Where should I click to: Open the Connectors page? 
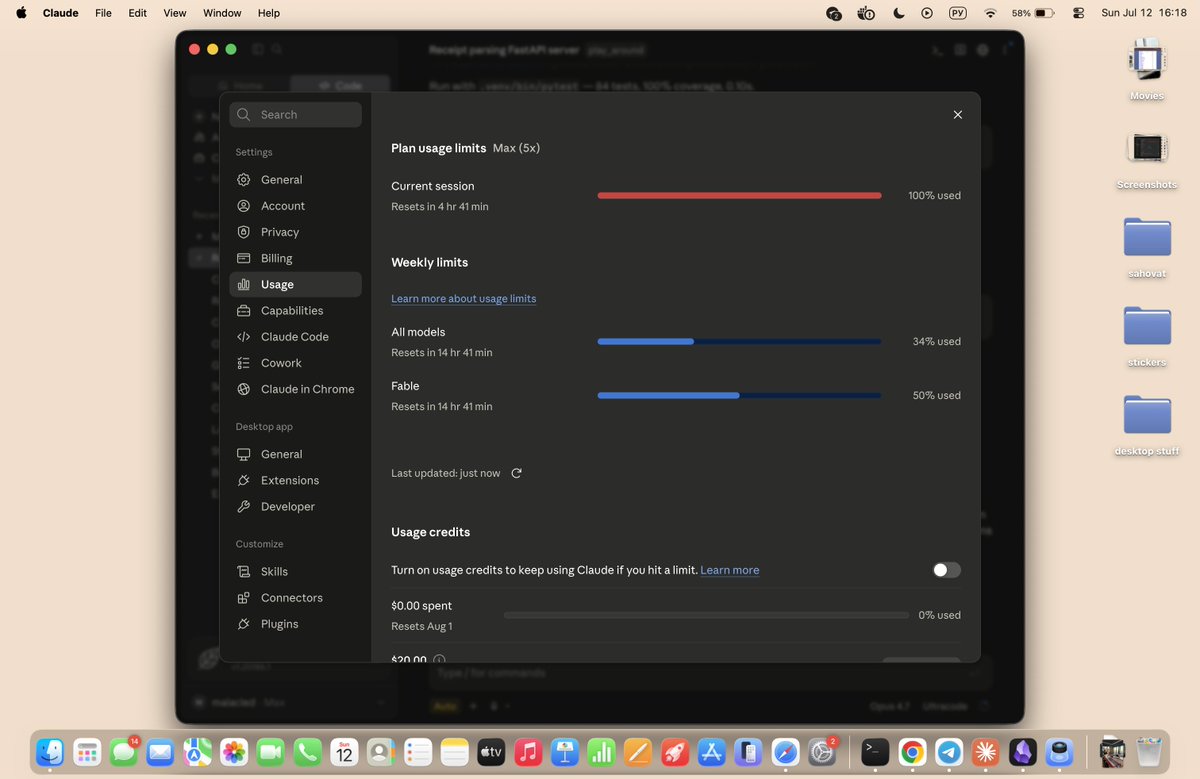click(x=295, y=598)
